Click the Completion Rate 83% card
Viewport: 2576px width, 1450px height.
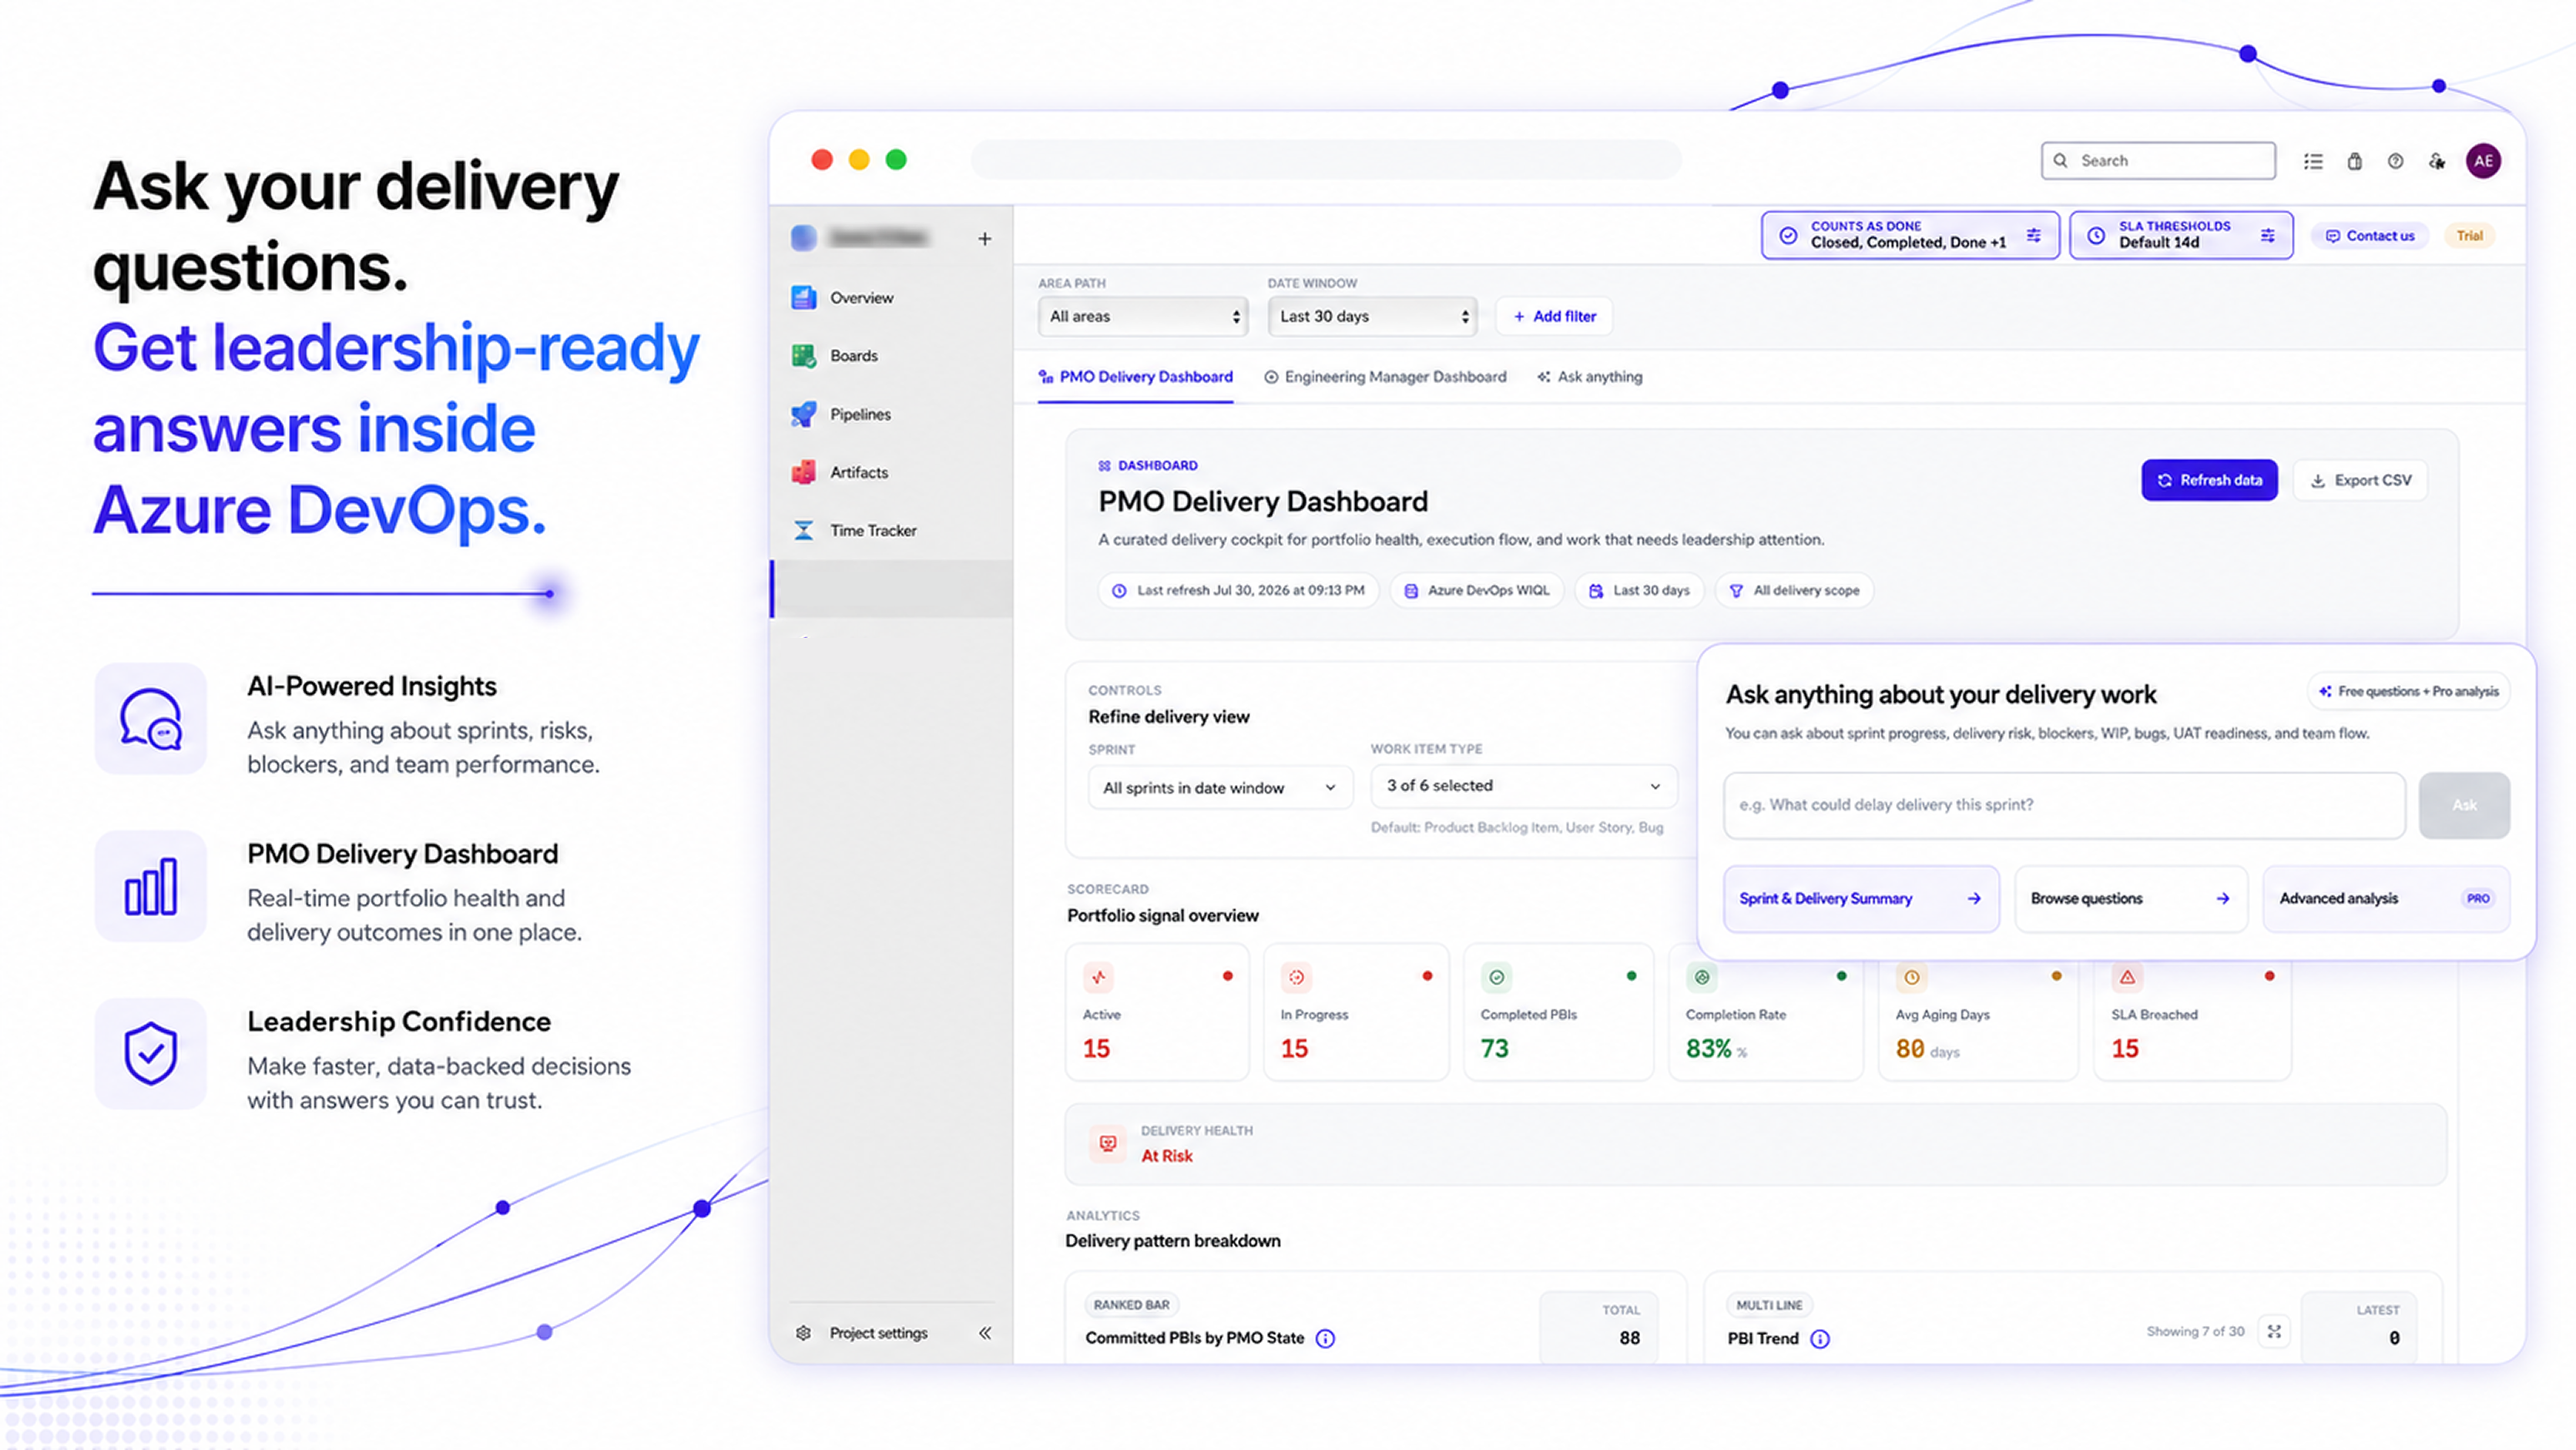point(1765,1012)
